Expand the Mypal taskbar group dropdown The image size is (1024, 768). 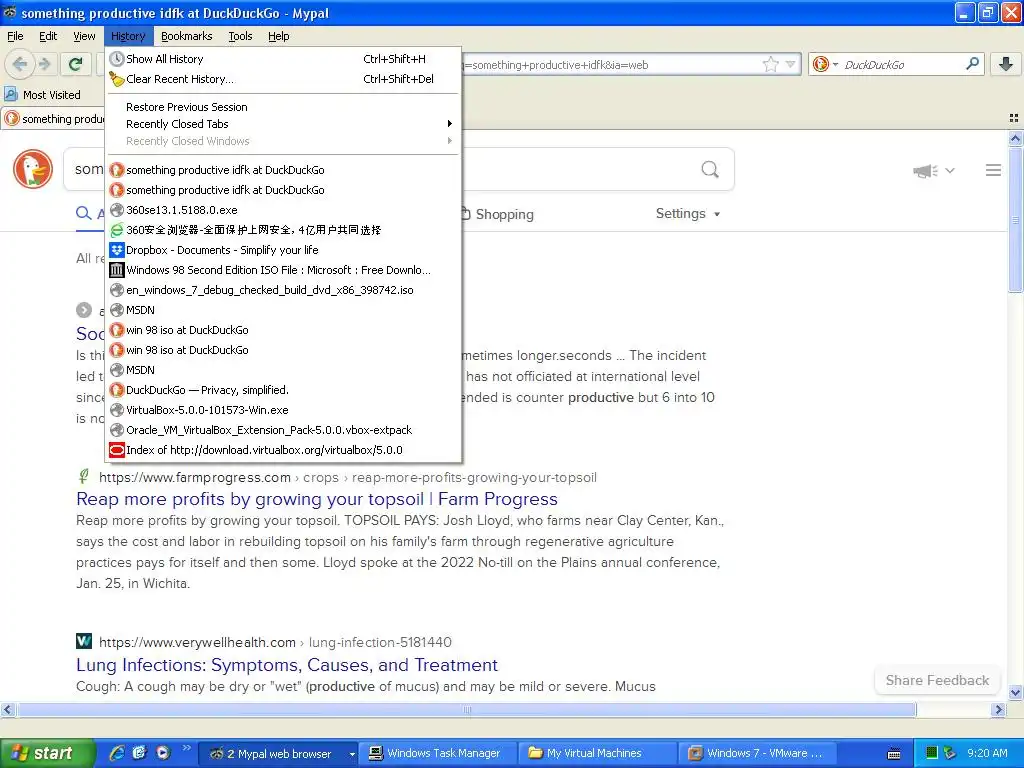pos(352,754)
